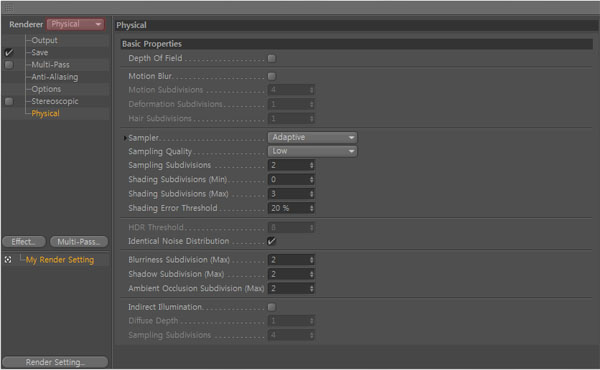Enable the Multi-Pass checkbox

[9, 65]
